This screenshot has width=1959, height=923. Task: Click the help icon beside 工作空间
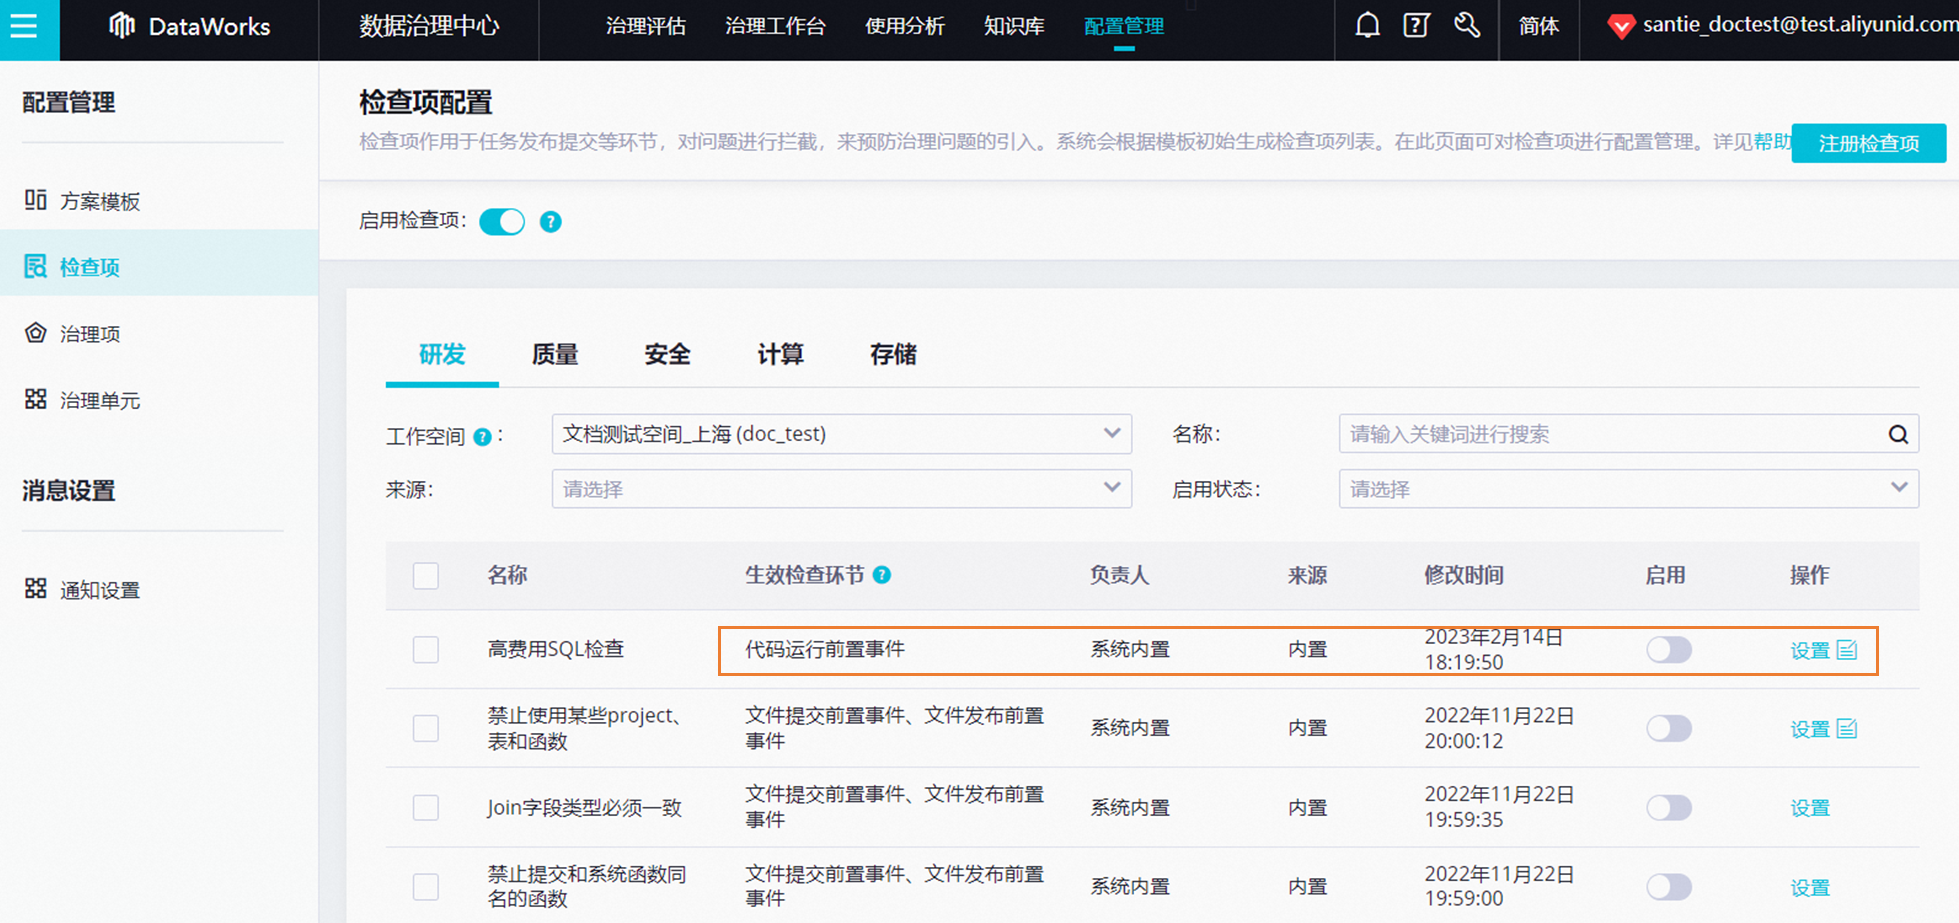[482, 437]
